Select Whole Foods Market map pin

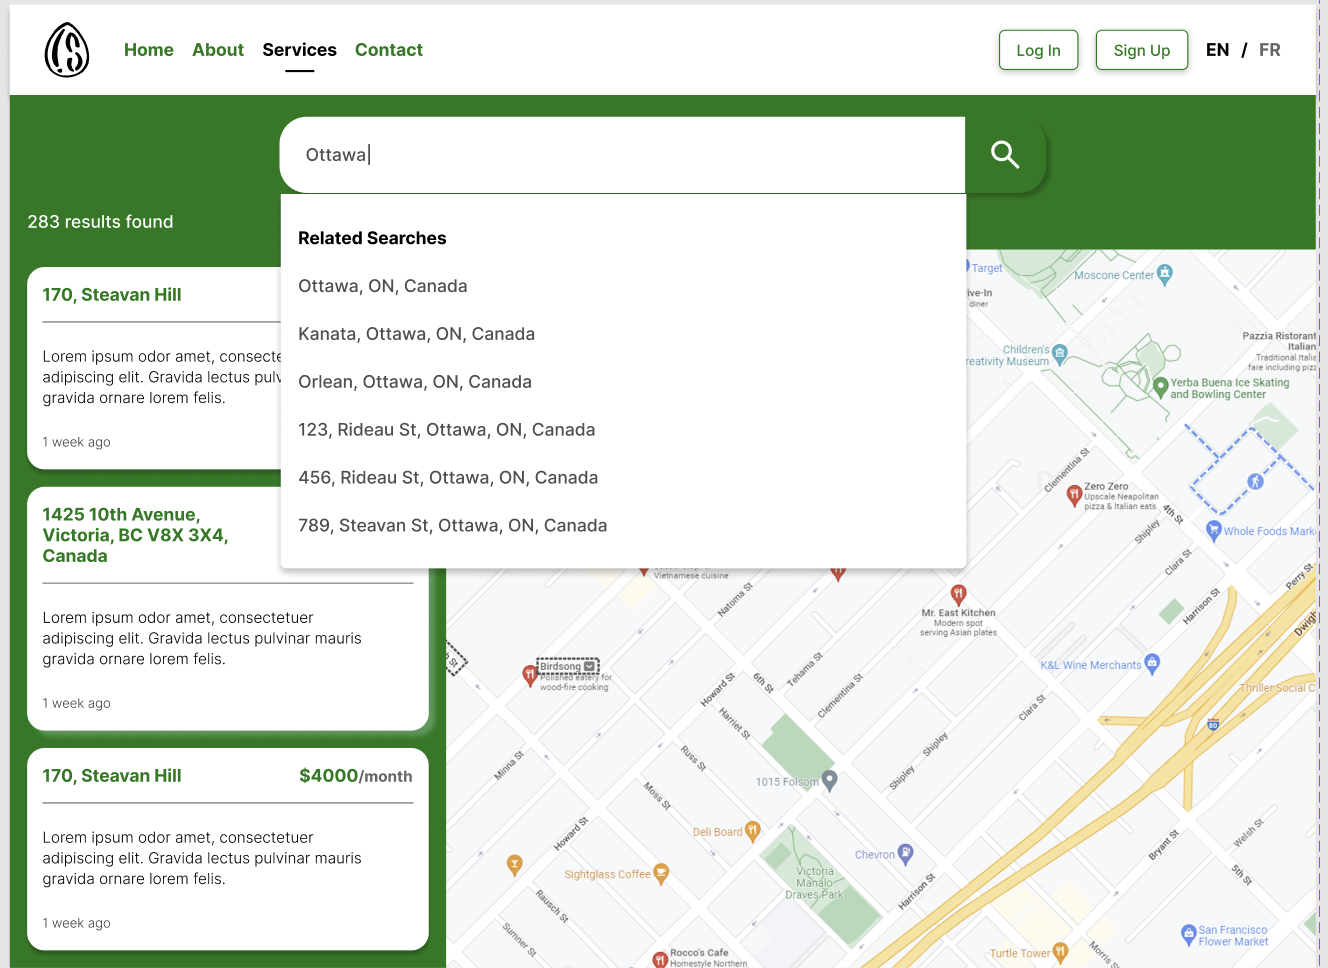pyautogui.click(x=1214, y=530)
